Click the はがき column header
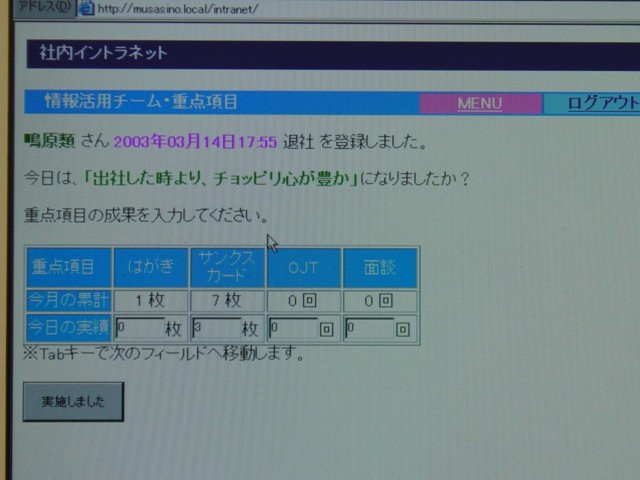 [x=151, y=267]
